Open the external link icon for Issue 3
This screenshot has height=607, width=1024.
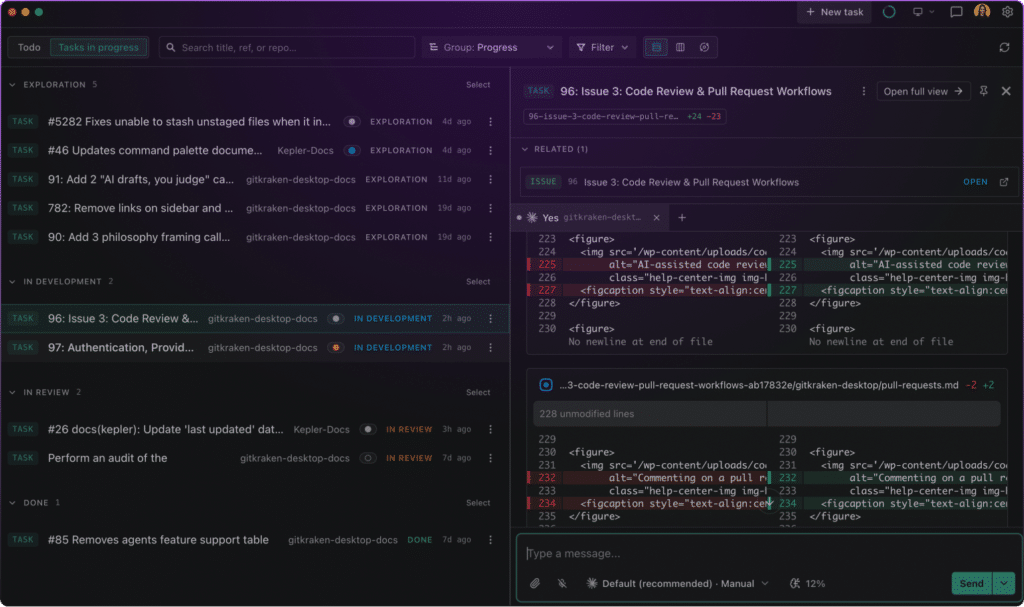coord(1004,182)
